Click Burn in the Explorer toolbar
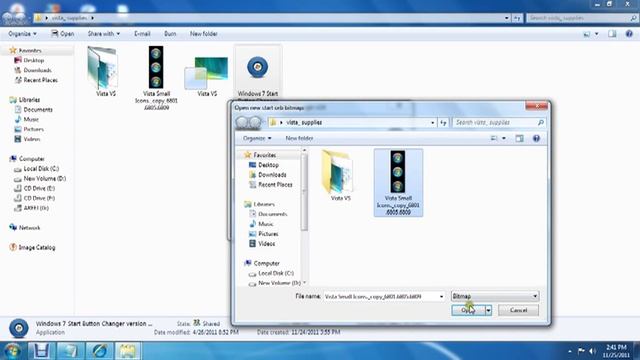640x360 pixels. click(x=170, y=34)
